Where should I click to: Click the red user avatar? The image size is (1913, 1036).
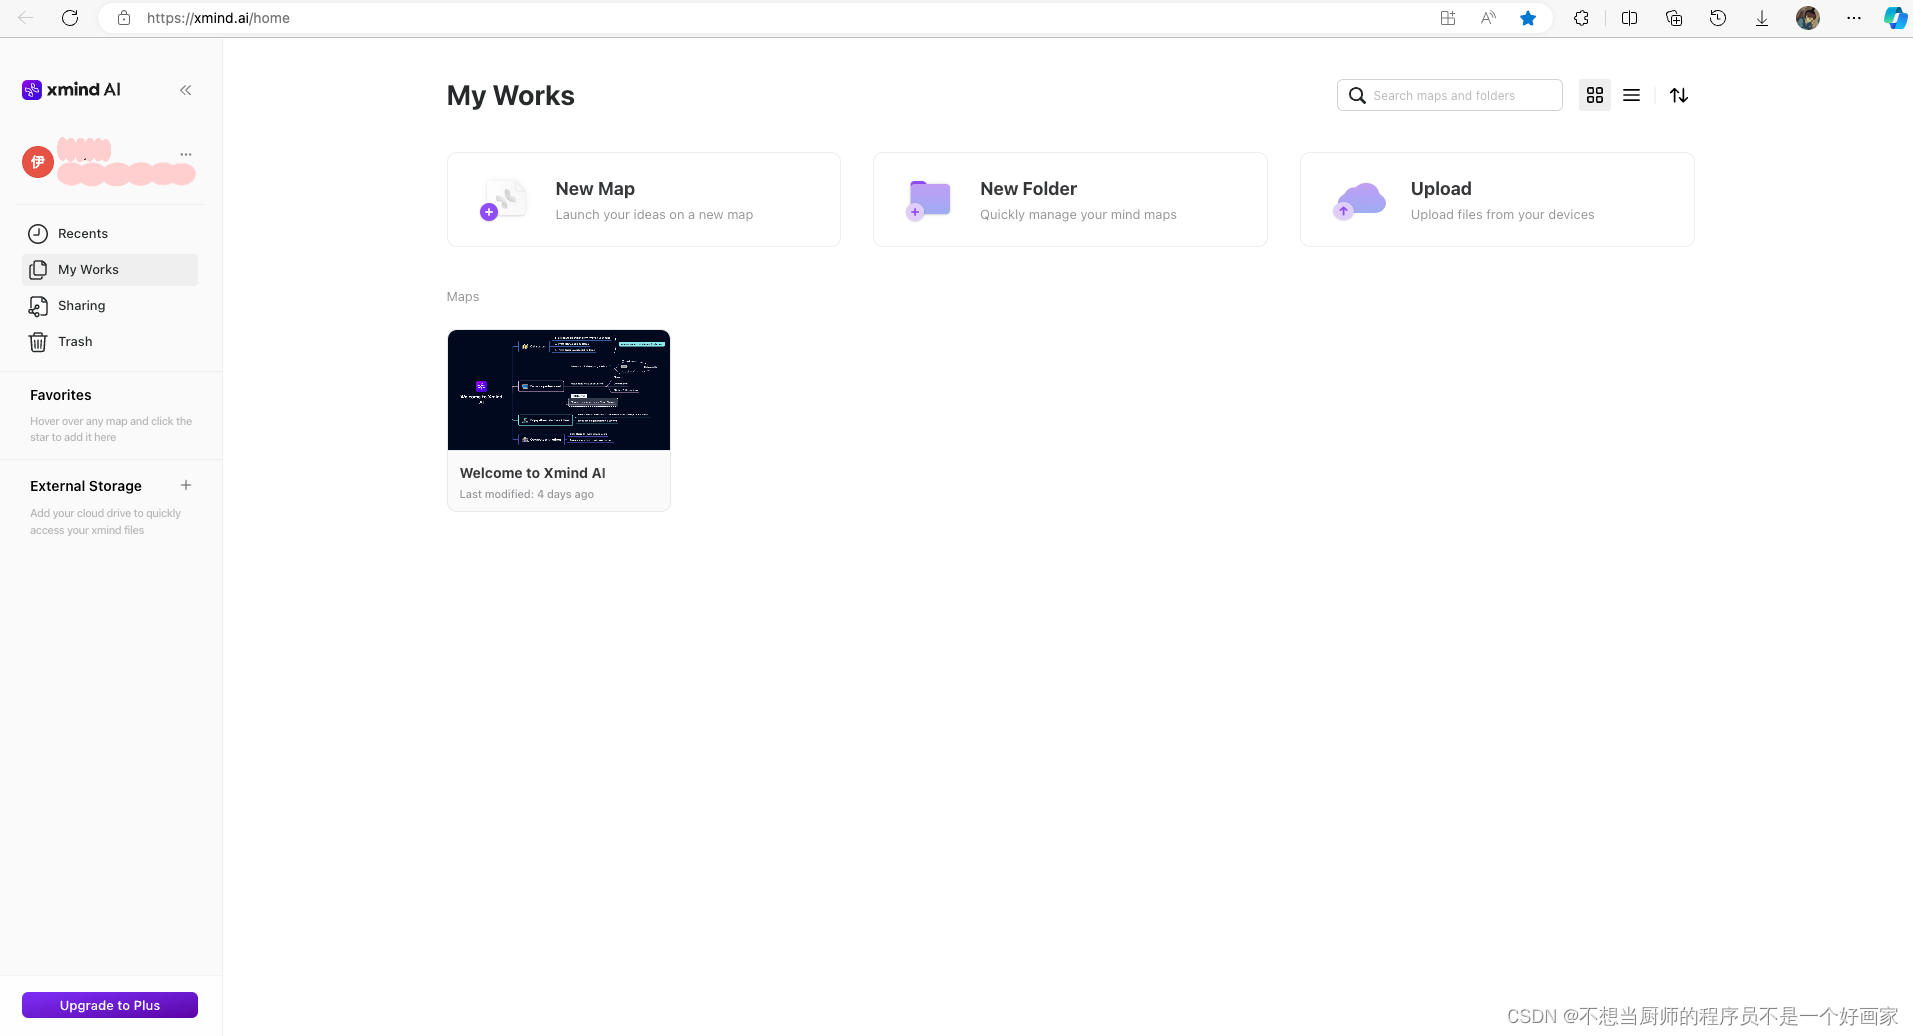click(38, 162)
